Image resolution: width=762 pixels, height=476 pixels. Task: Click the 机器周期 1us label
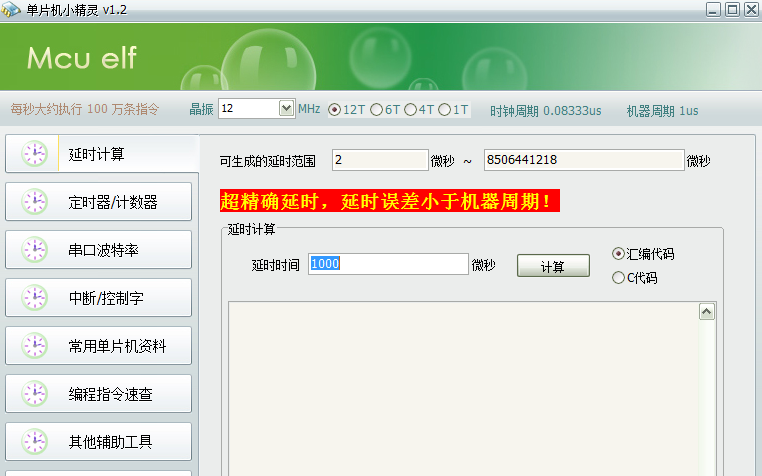pos(662,111)
